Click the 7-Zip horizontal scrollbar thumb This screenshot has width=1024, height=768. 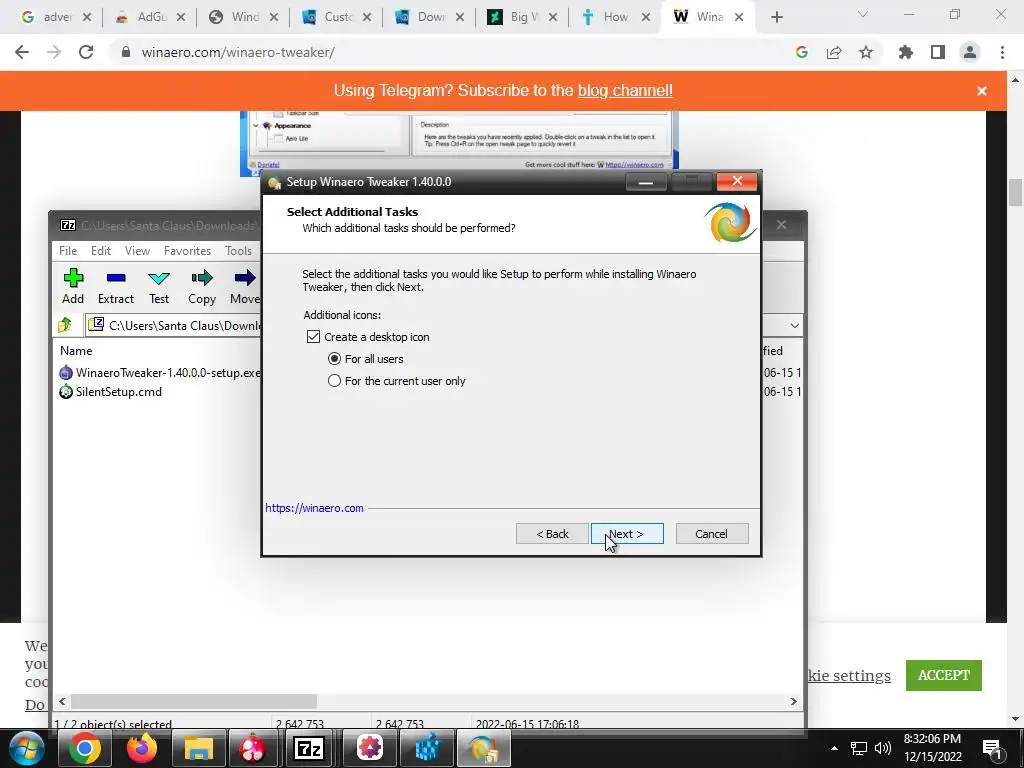click(194, 701)
